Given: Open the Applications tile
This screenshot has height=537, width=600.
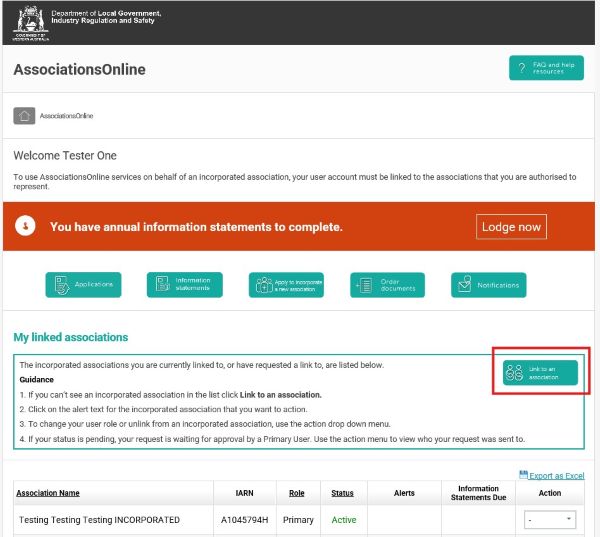Looking at the screenshot, I should 83,285.
